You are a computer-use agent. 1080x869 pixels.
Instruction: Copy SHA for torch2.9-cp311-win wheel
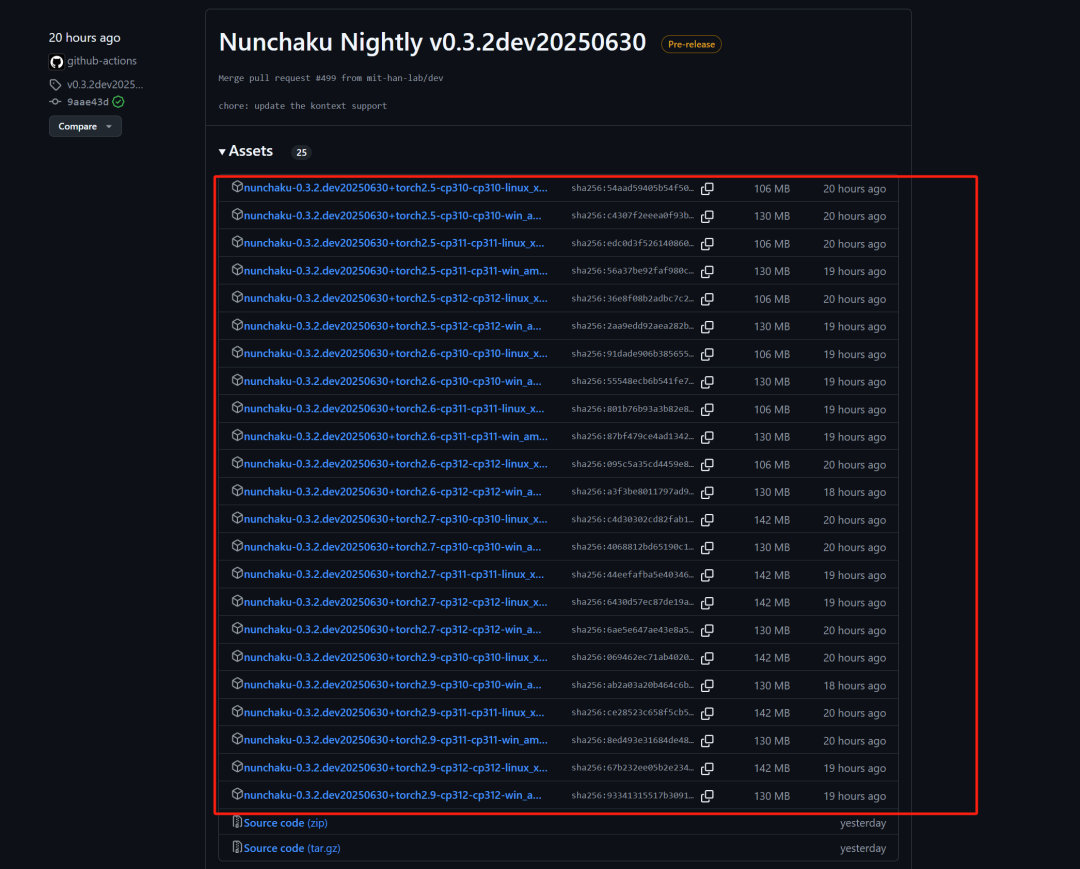tap(707, 741)
